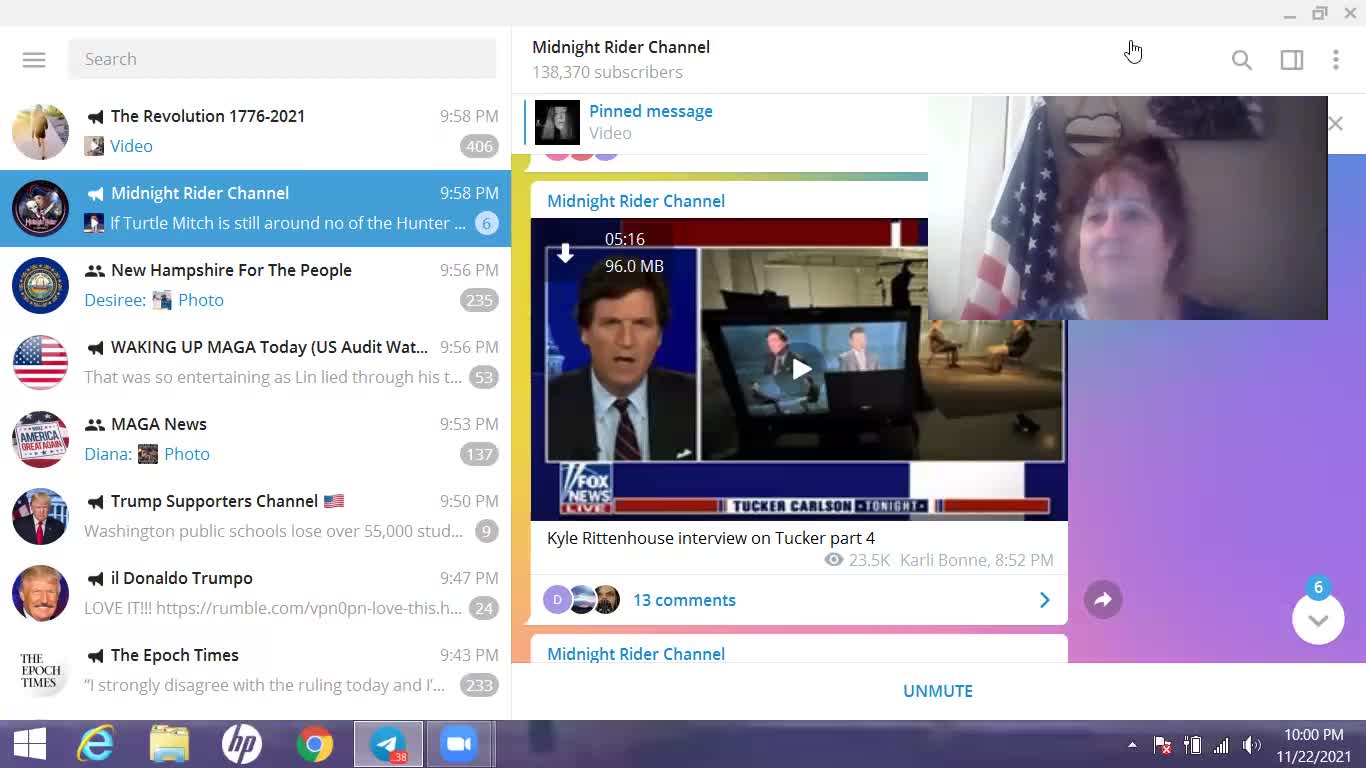
Task: Click the UNMUTE button
Action: point(938,691)
